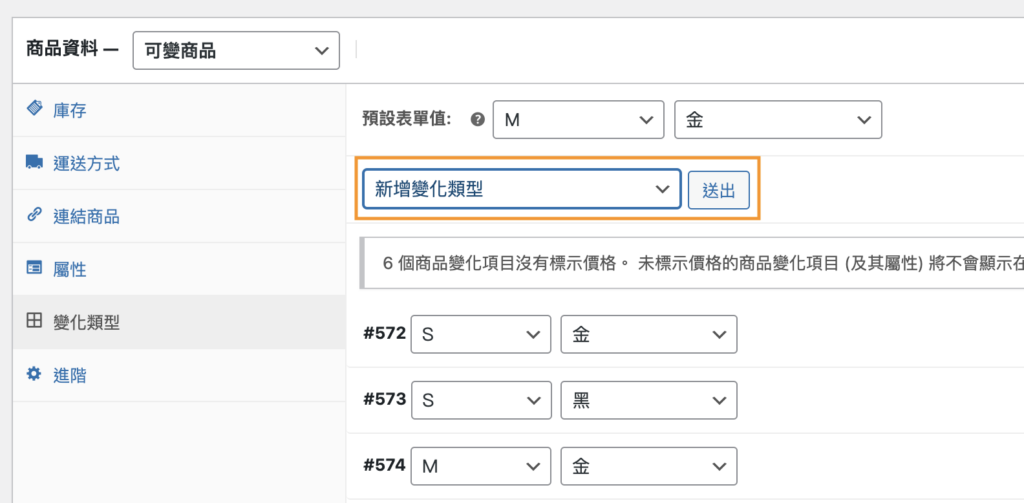Screen dimensions: 1024x503
Task: Click the help icon beside 預設表單值
Action: [x=478, y=120]
